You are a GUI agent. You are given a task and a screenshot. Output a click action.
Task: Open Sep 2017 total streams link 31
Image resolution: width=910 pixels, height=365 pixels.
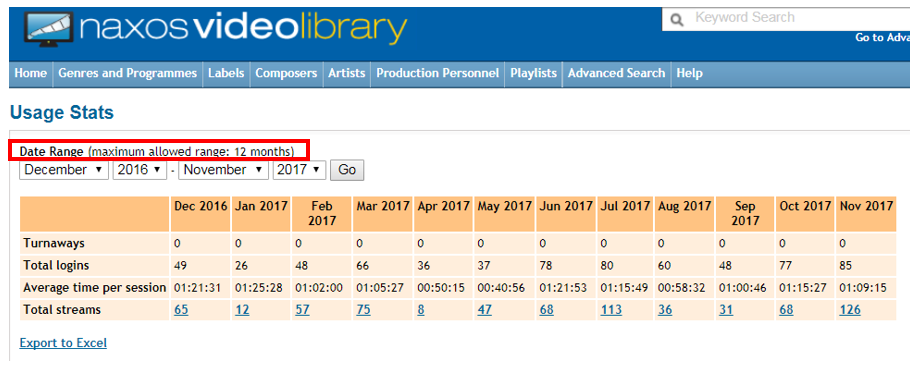point(726,310)
